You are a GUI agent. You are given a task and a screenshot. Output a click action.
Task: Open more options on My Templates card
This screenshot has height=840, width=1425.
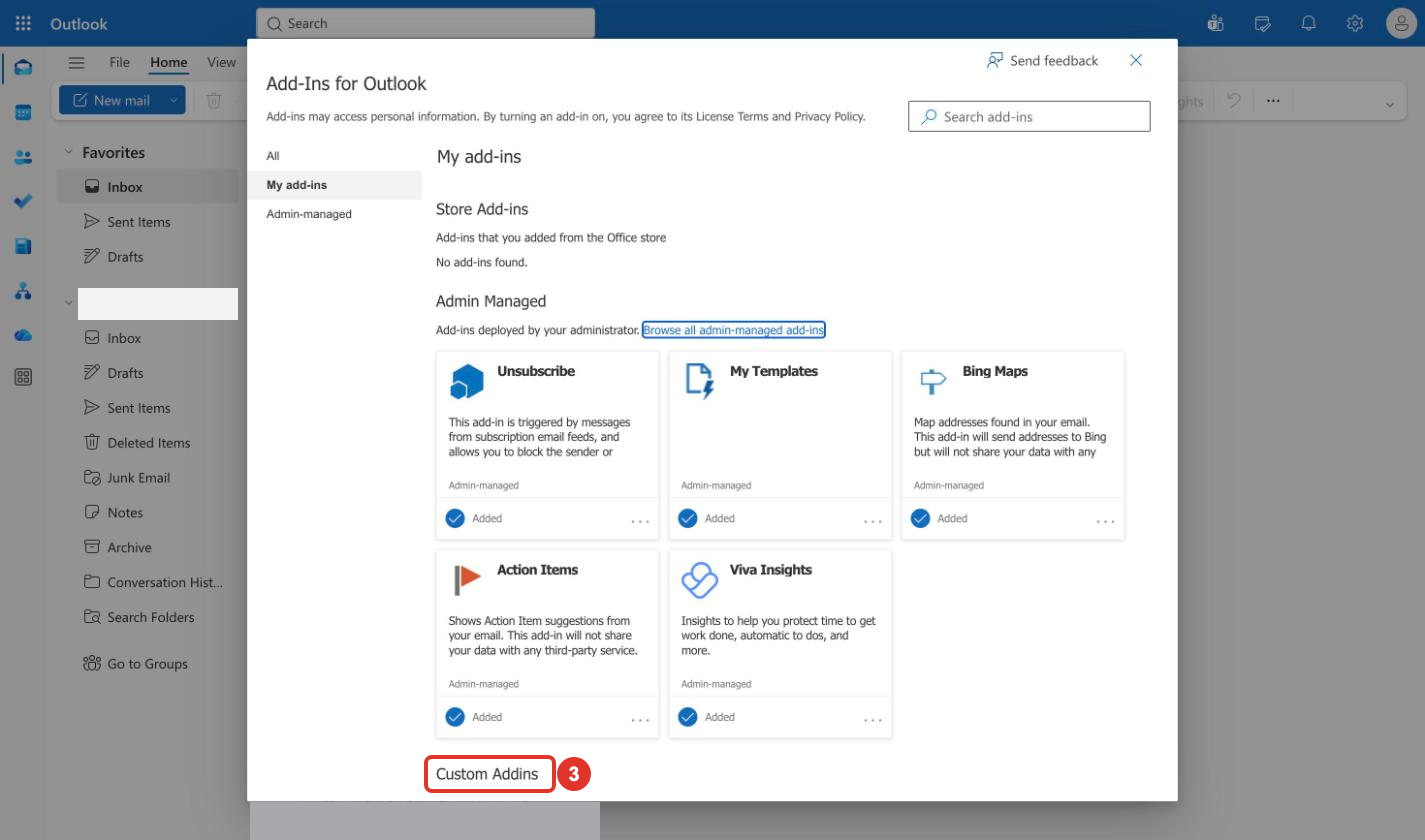[873, 521]
